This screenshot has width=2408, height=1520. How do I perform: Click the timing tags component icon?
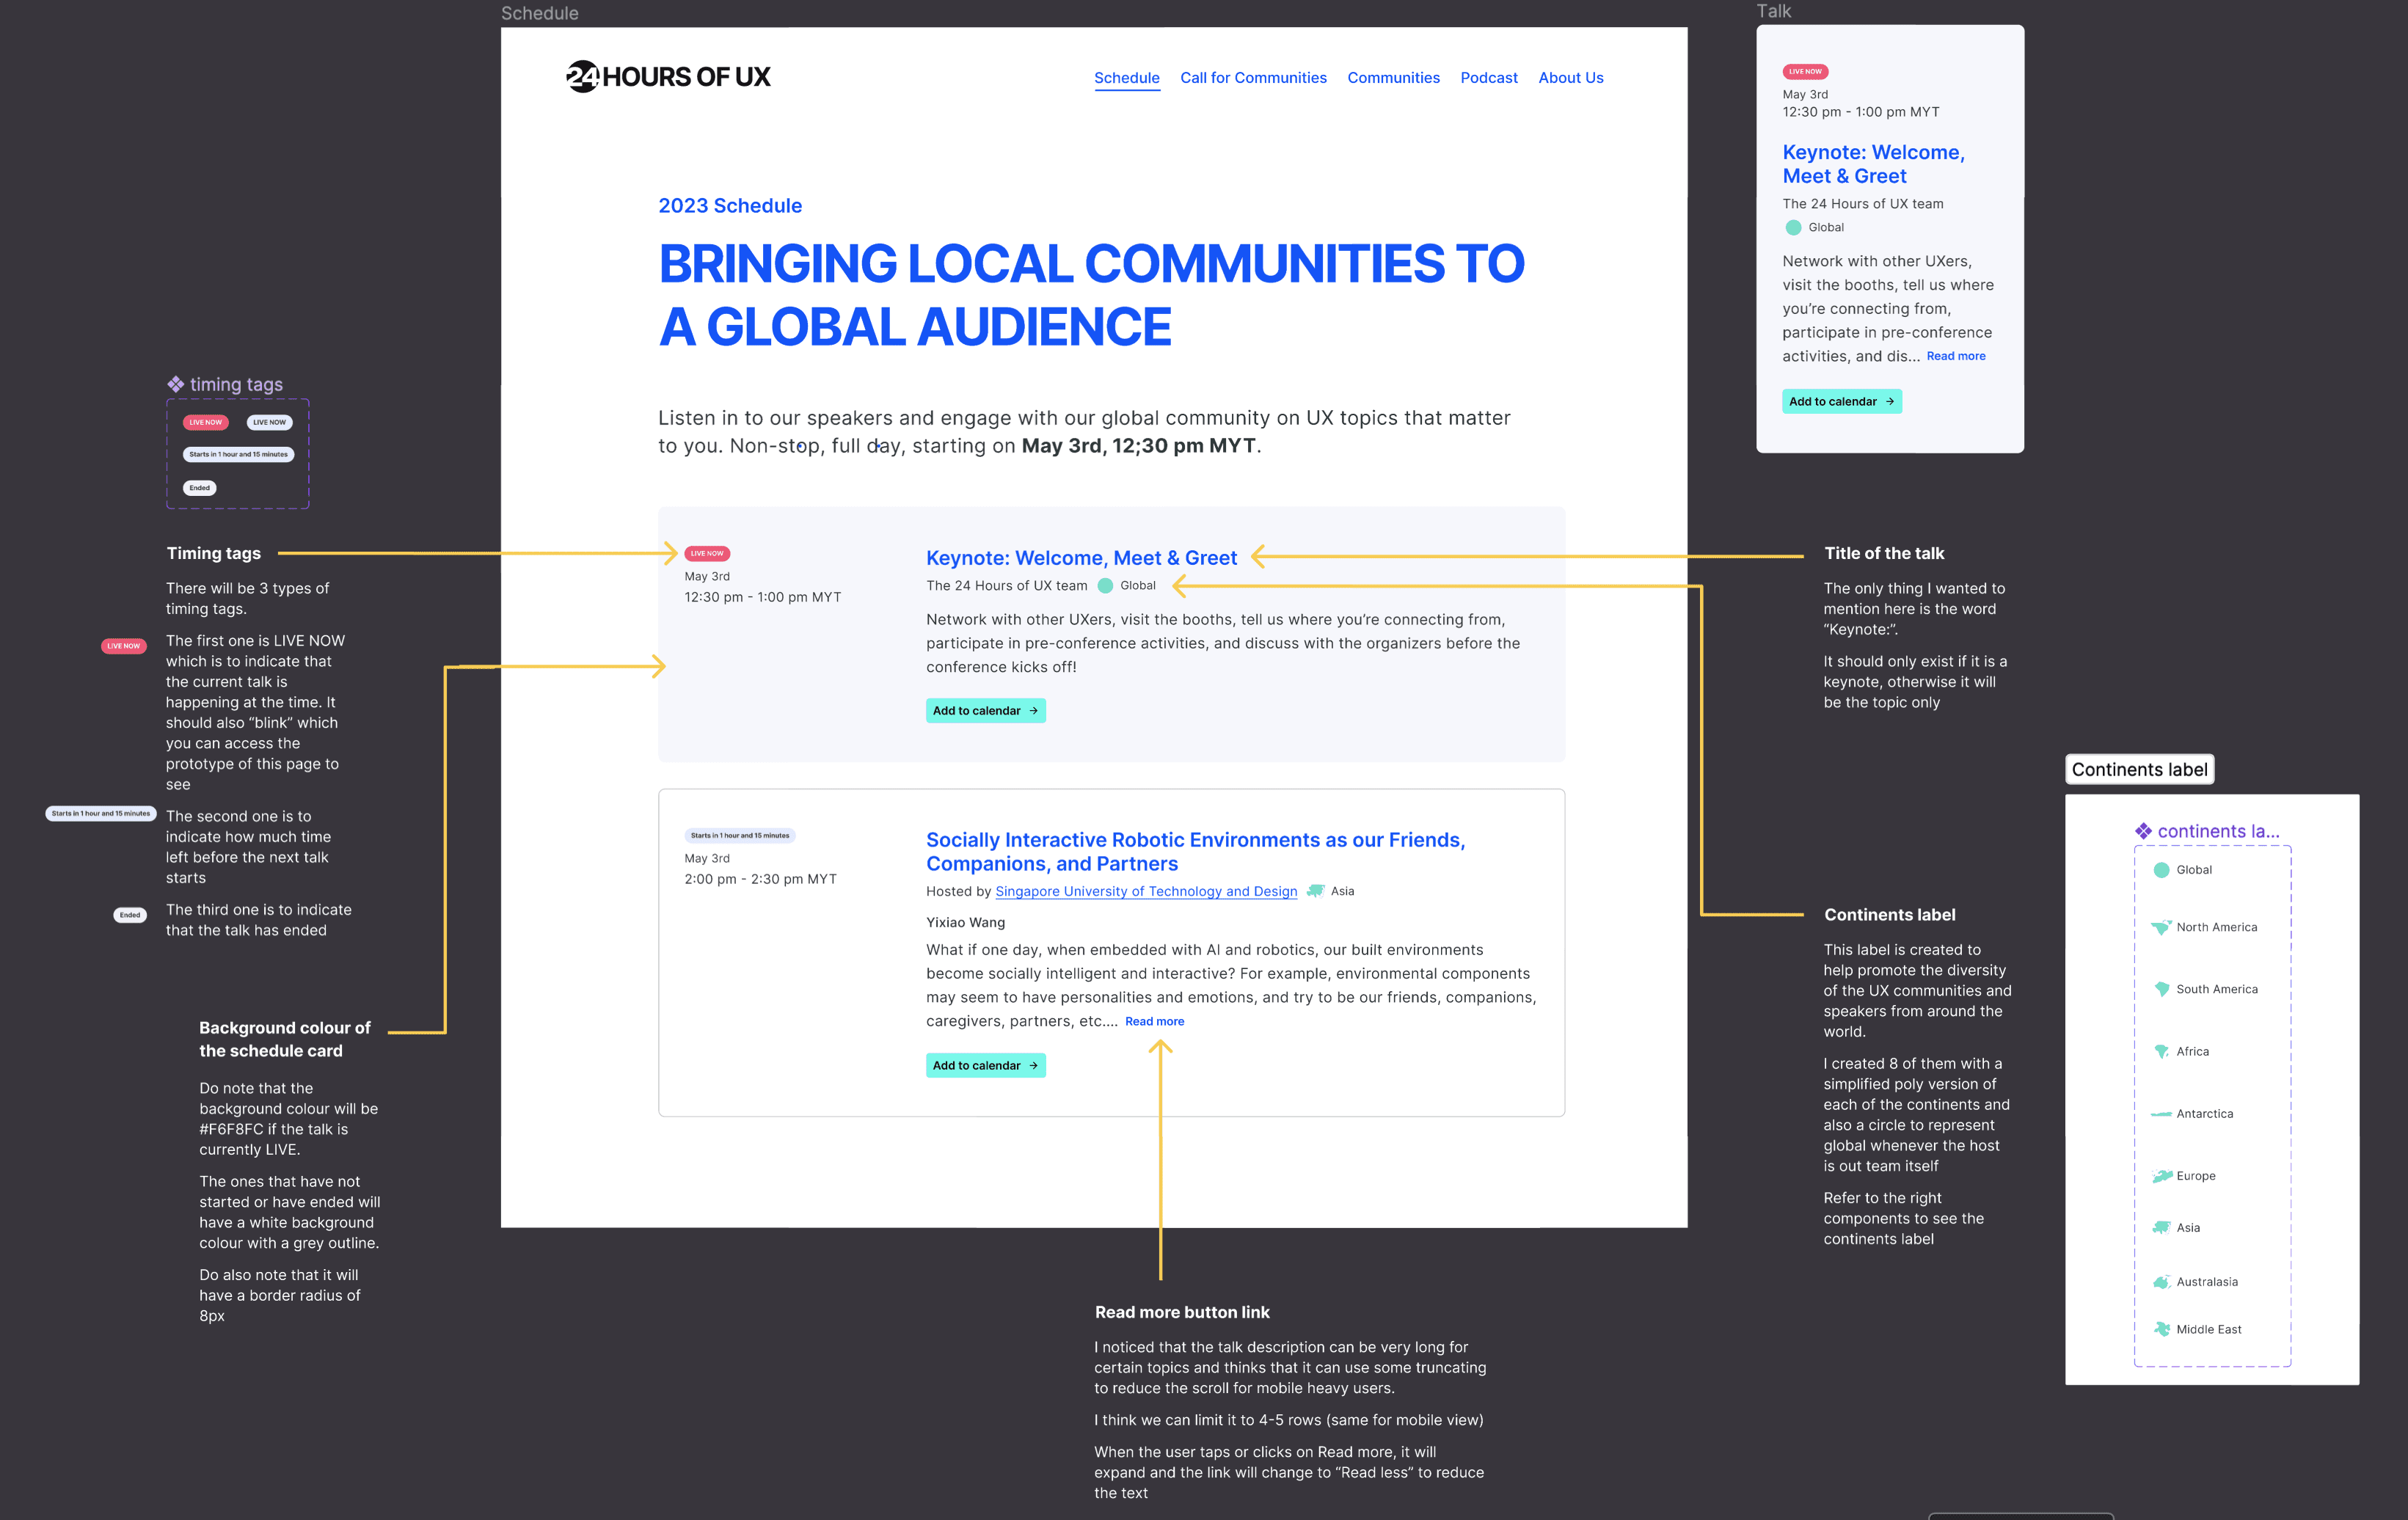175,384
